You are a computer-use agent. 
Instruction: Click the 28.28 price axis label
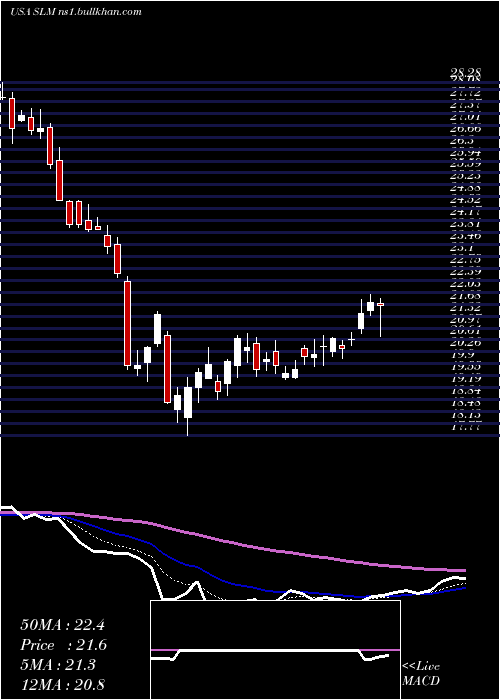pyautogui.click(x=465, y=72)
